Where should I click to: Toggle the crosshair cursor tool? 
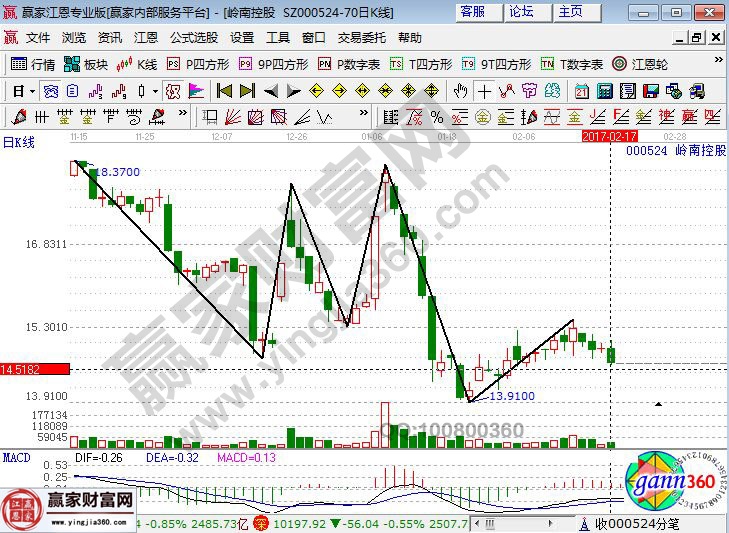tap(484, 91)
